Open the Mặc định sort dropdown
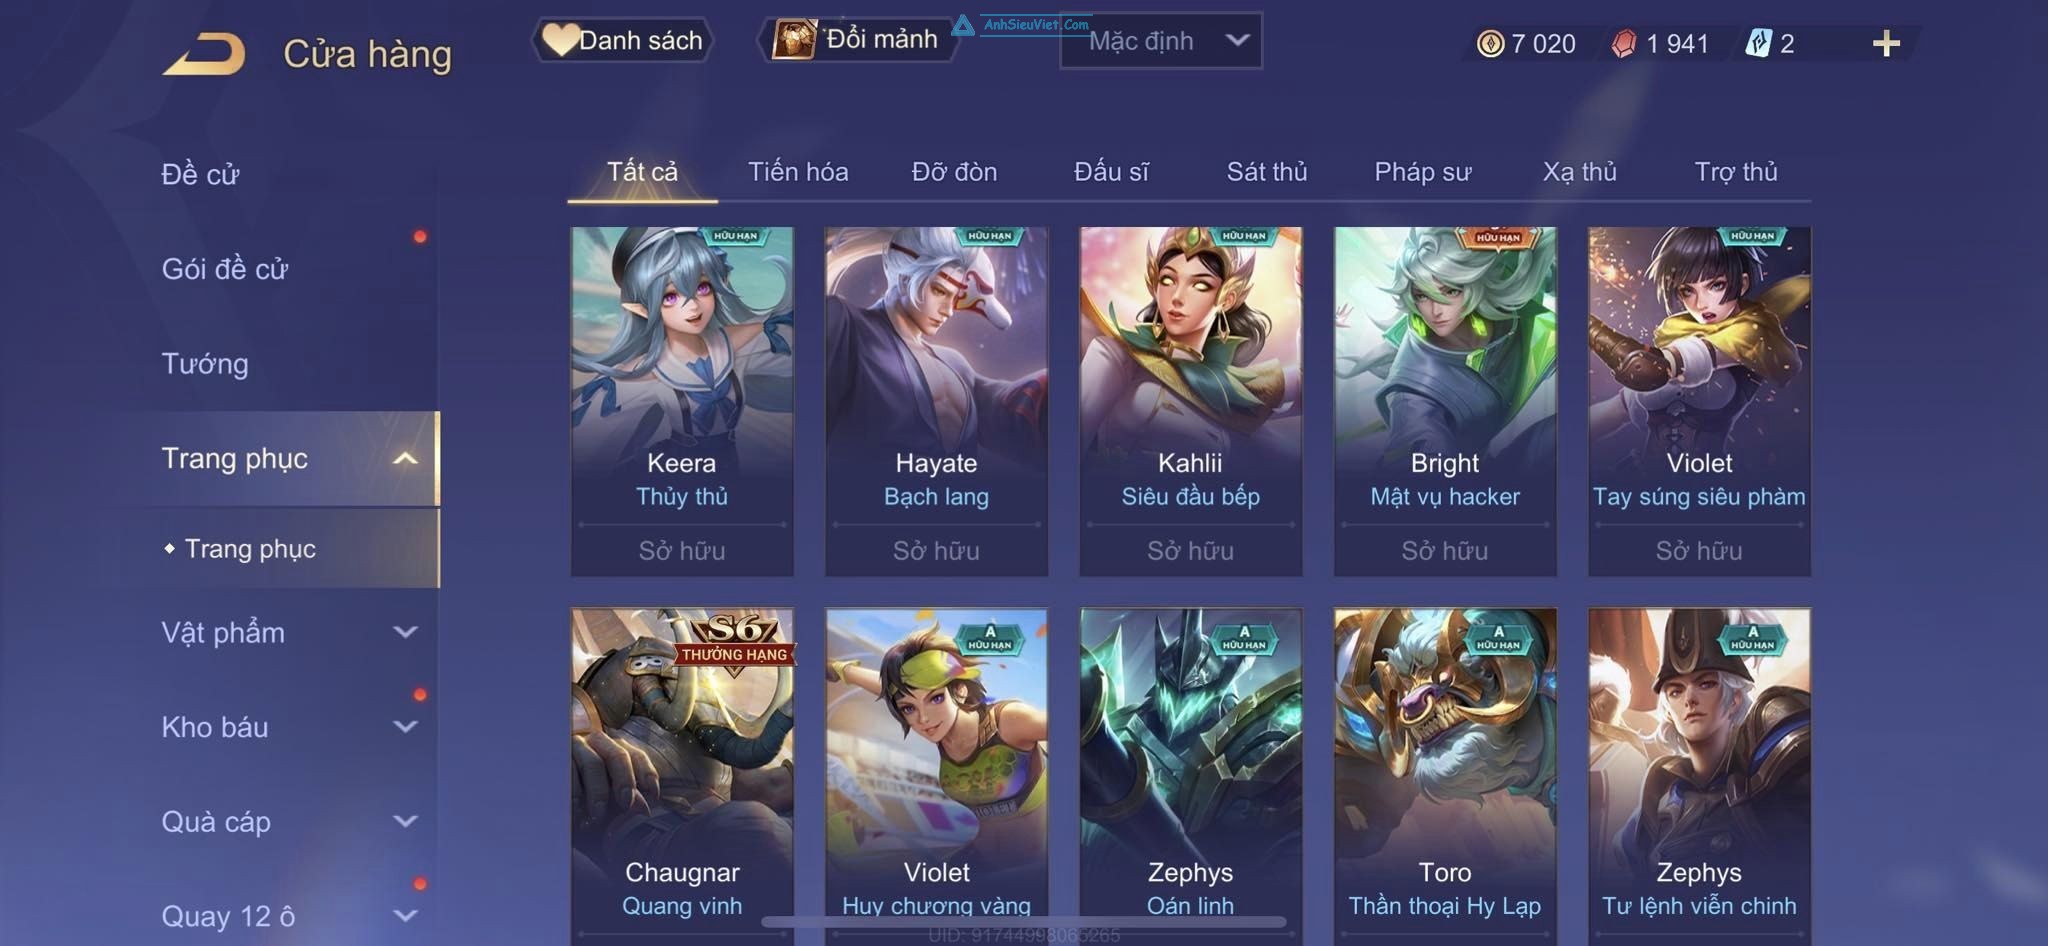2048x946 pixels. tap(1161, 41)
